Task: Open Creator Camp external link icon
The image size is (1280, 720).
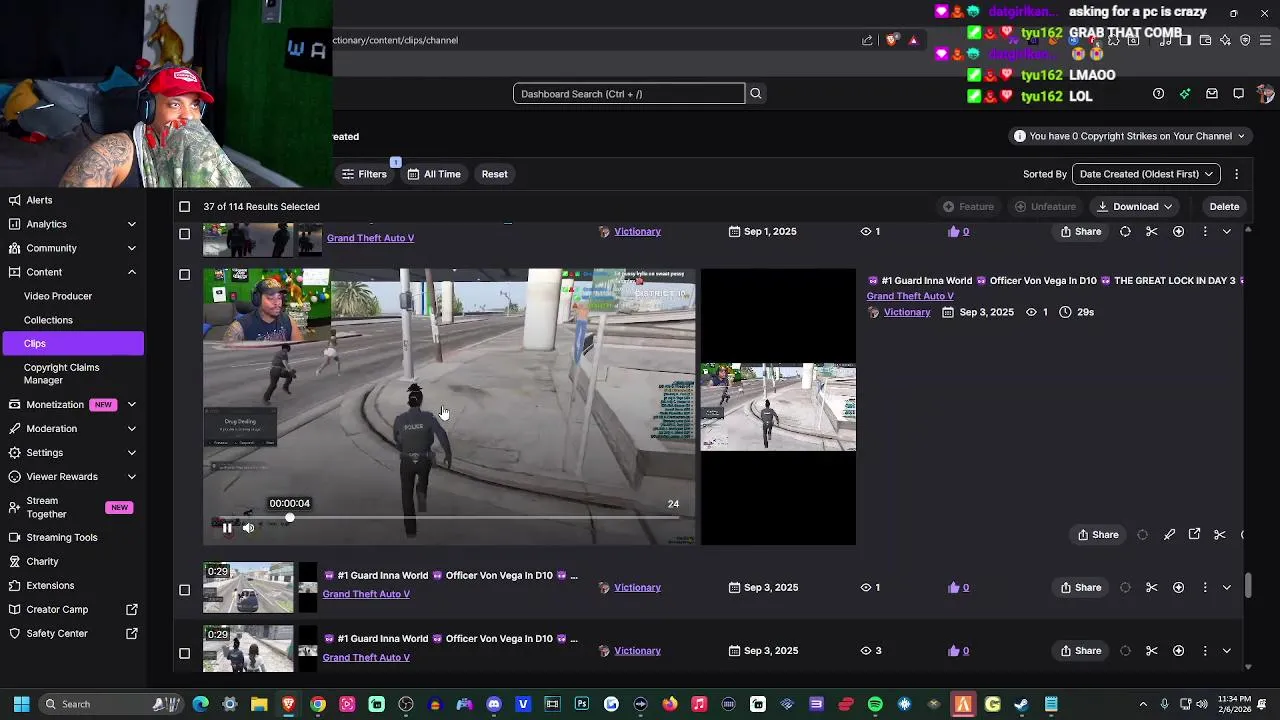Action: coord(132,610)
